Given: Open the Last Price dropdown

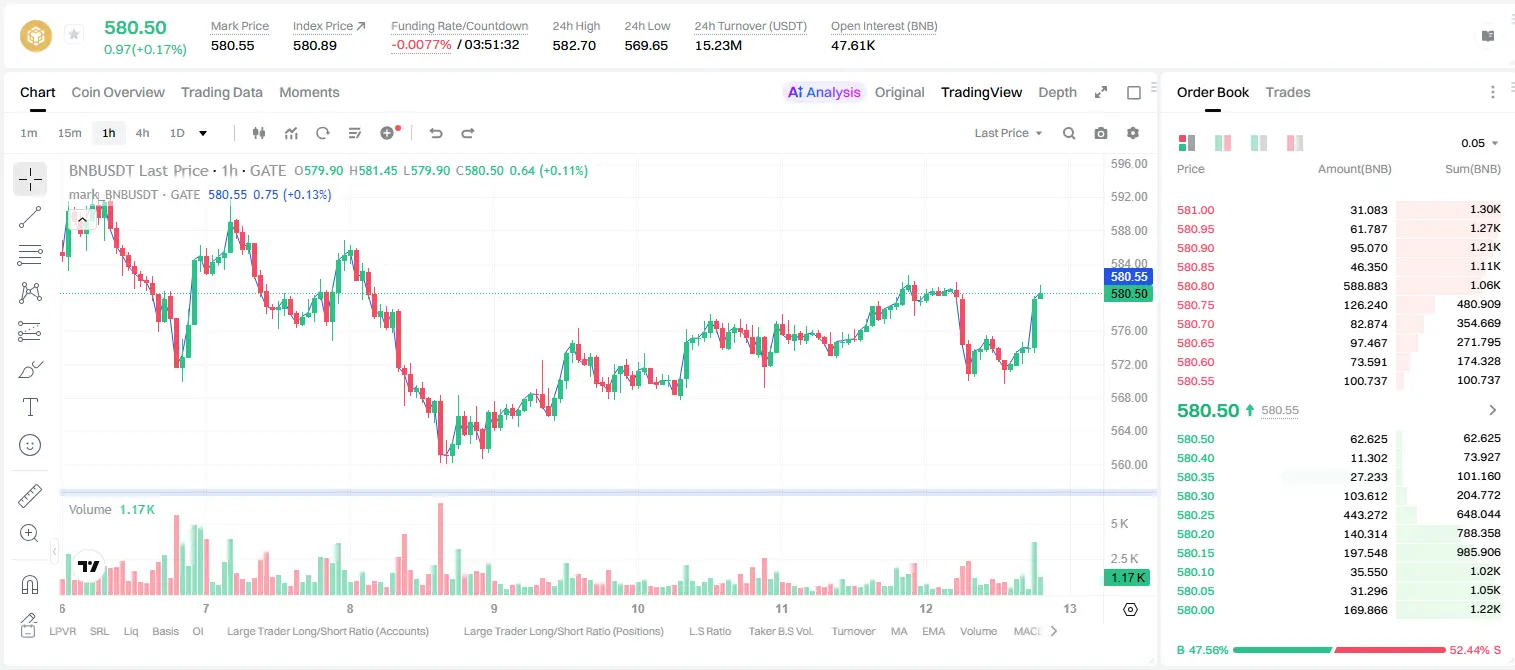Looking at the screenshot, I should (x=1008, y=133).
